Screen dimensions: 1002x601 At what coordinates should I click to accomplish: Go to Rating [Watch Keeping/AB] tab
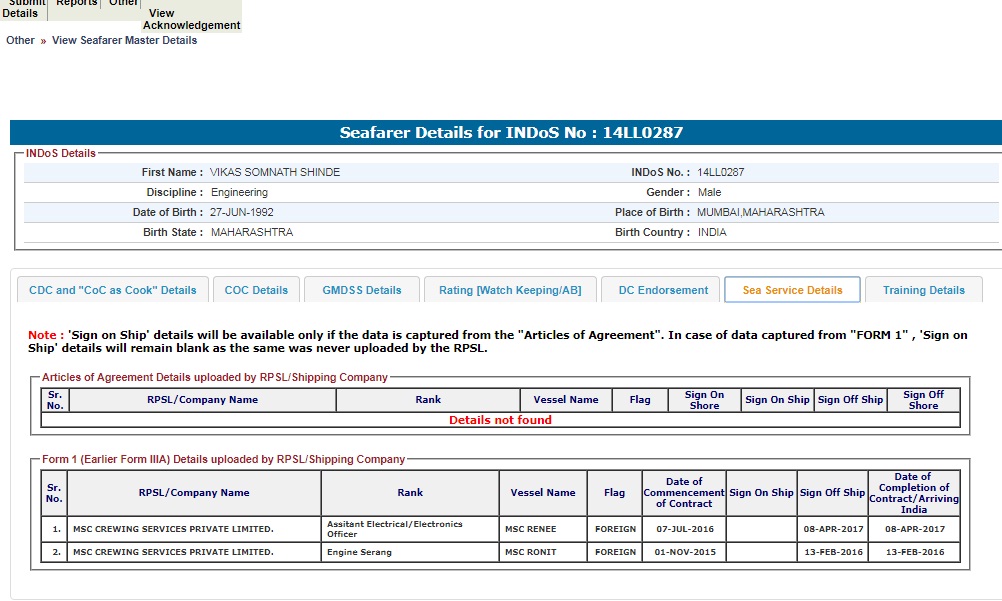pyautogui.click(x=509, y=290)
